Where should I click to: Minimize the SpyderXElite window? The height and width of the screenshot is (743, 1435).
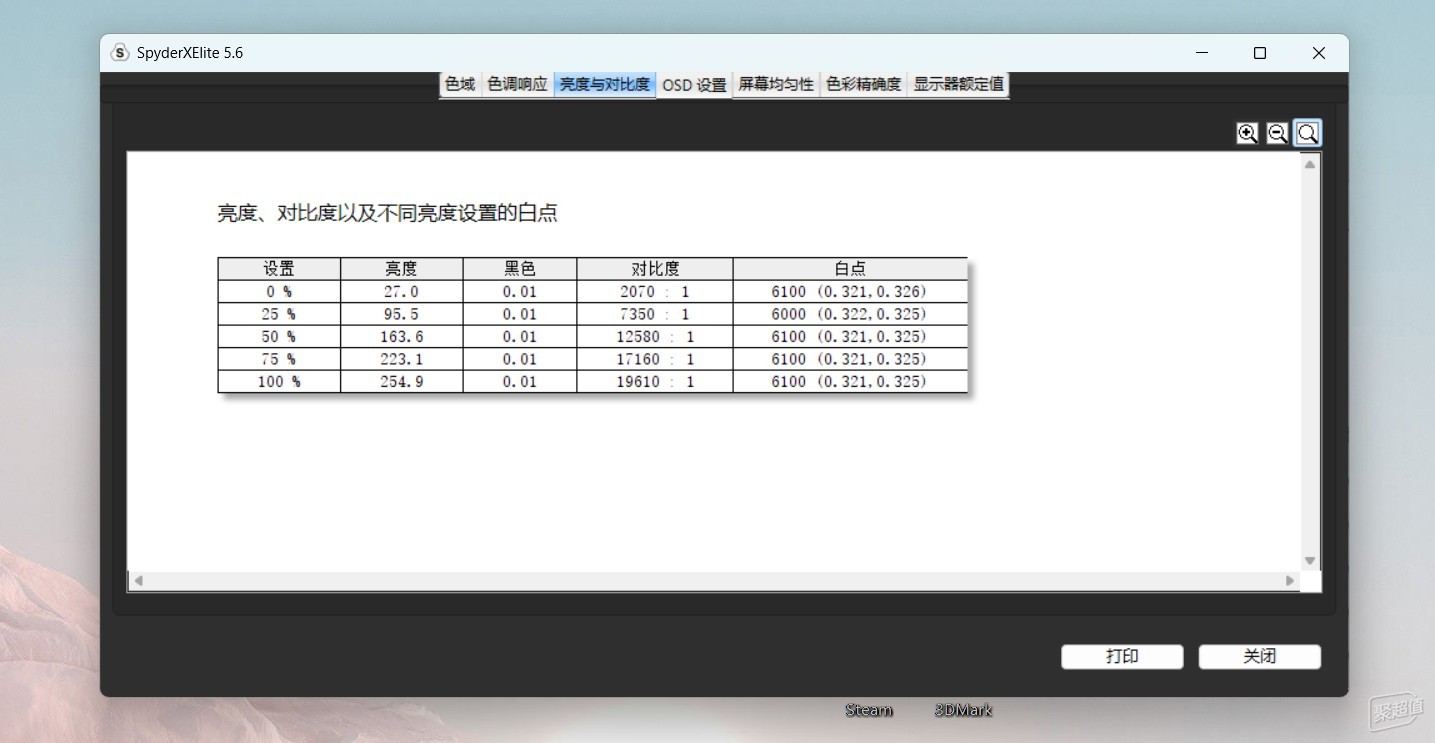coord(1201,53)
